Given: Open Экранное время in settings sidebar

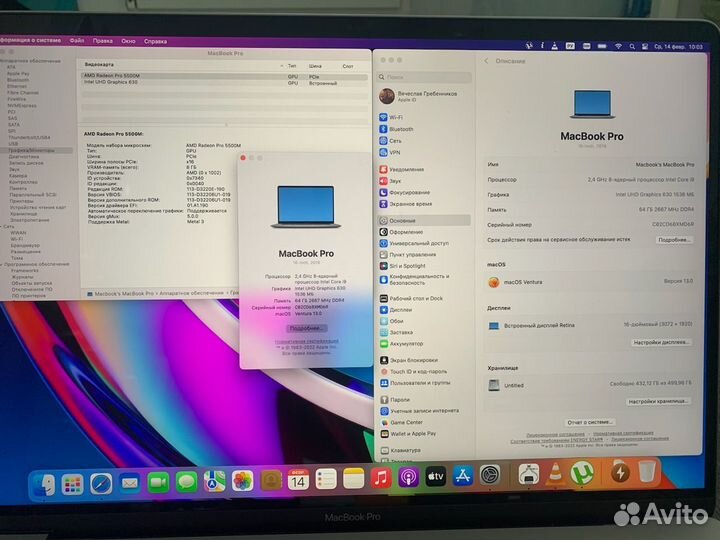Looking at the screenshot, I should pyautogui.click(x=405, y=204).
